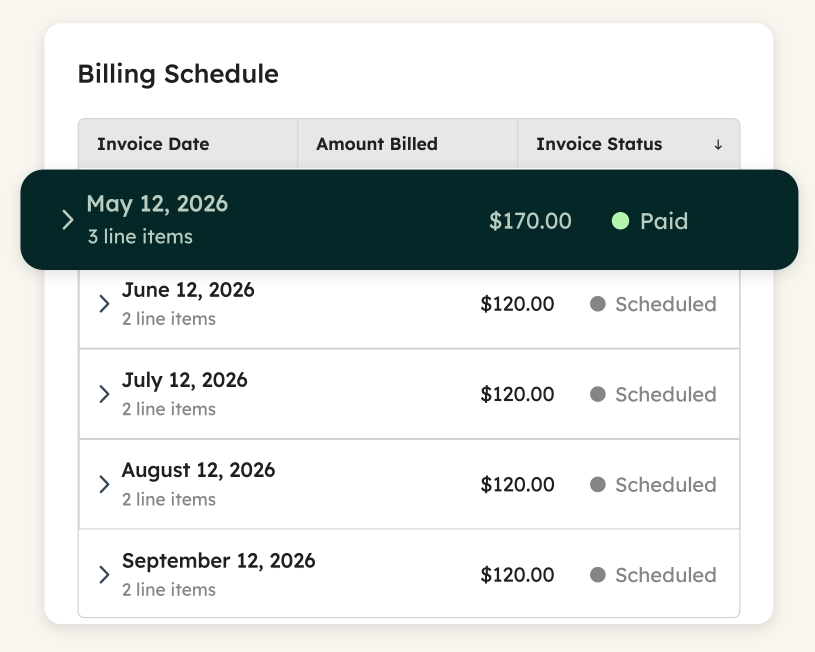Select the $170.00 amount in the Paid row
The image size is (815, 652).
(530, 221)
